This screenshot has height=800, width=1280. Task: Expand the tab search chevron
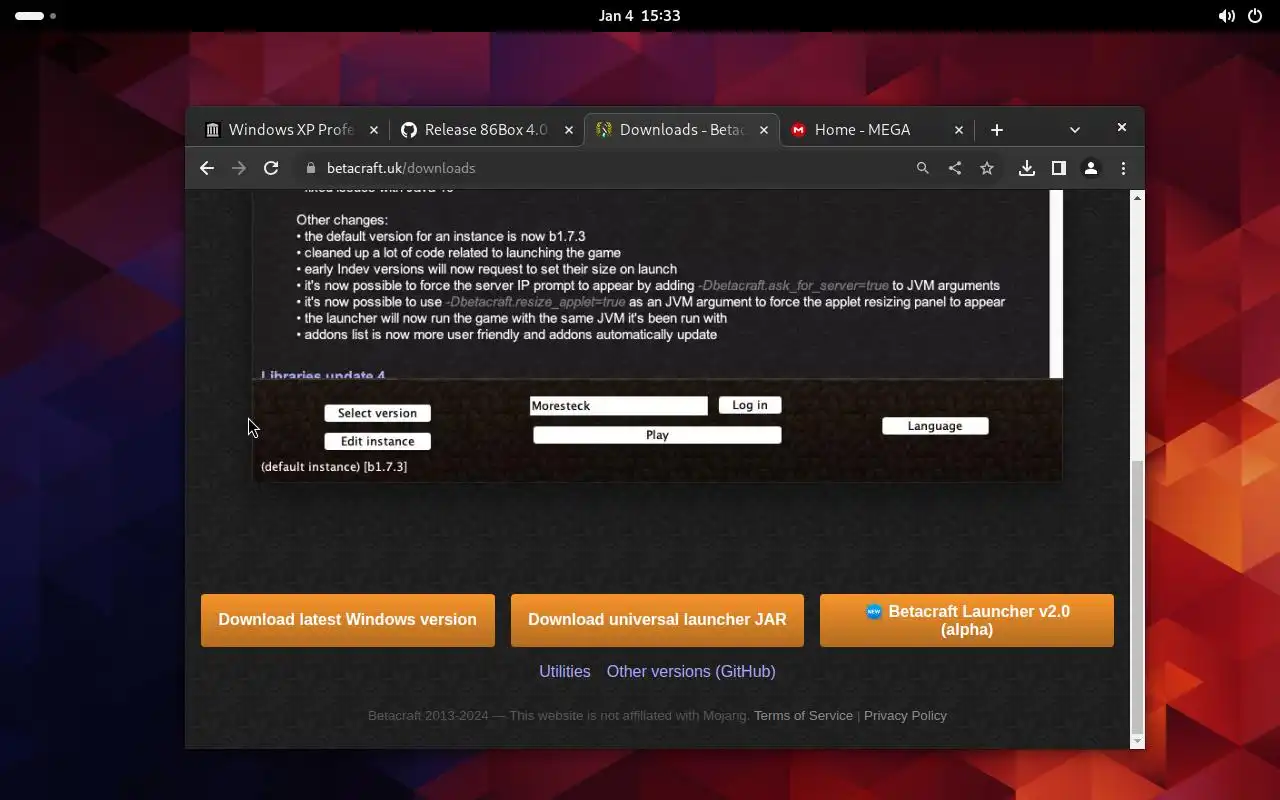(1075, 130)
